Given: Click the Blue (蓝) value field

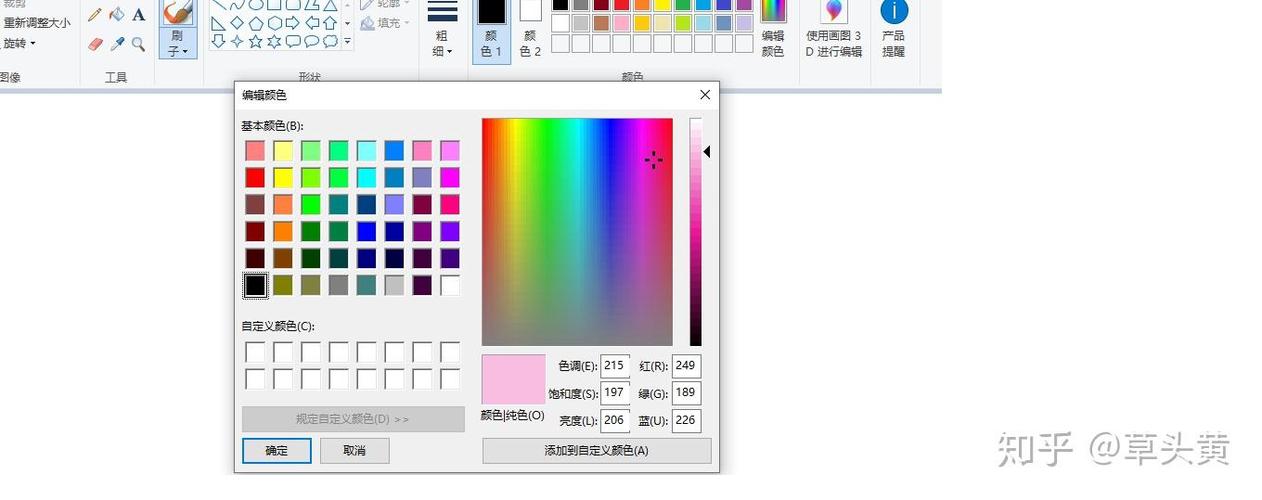Looking at the screenshot, I should [x=686, y=421].
